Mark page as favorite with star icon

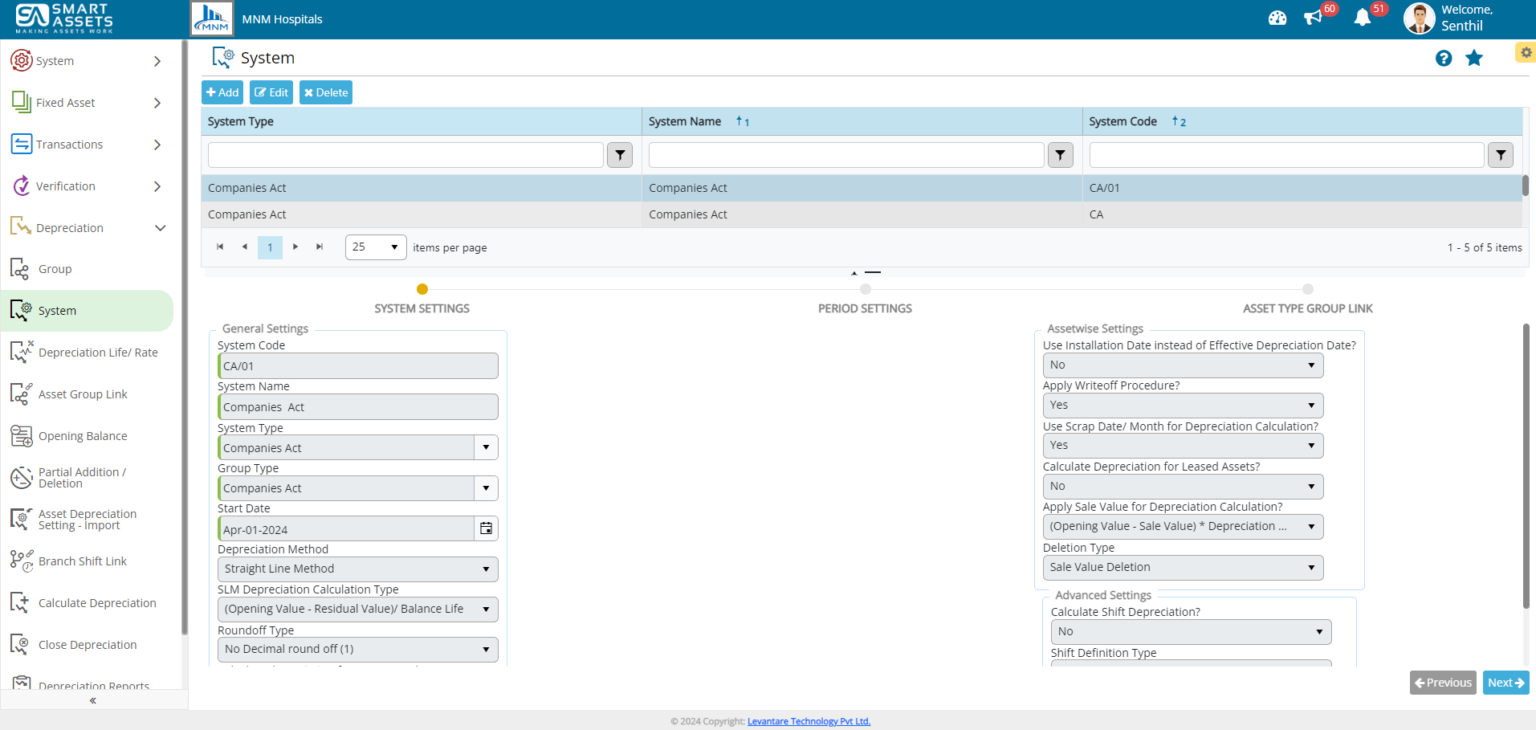pos(1474,58)
